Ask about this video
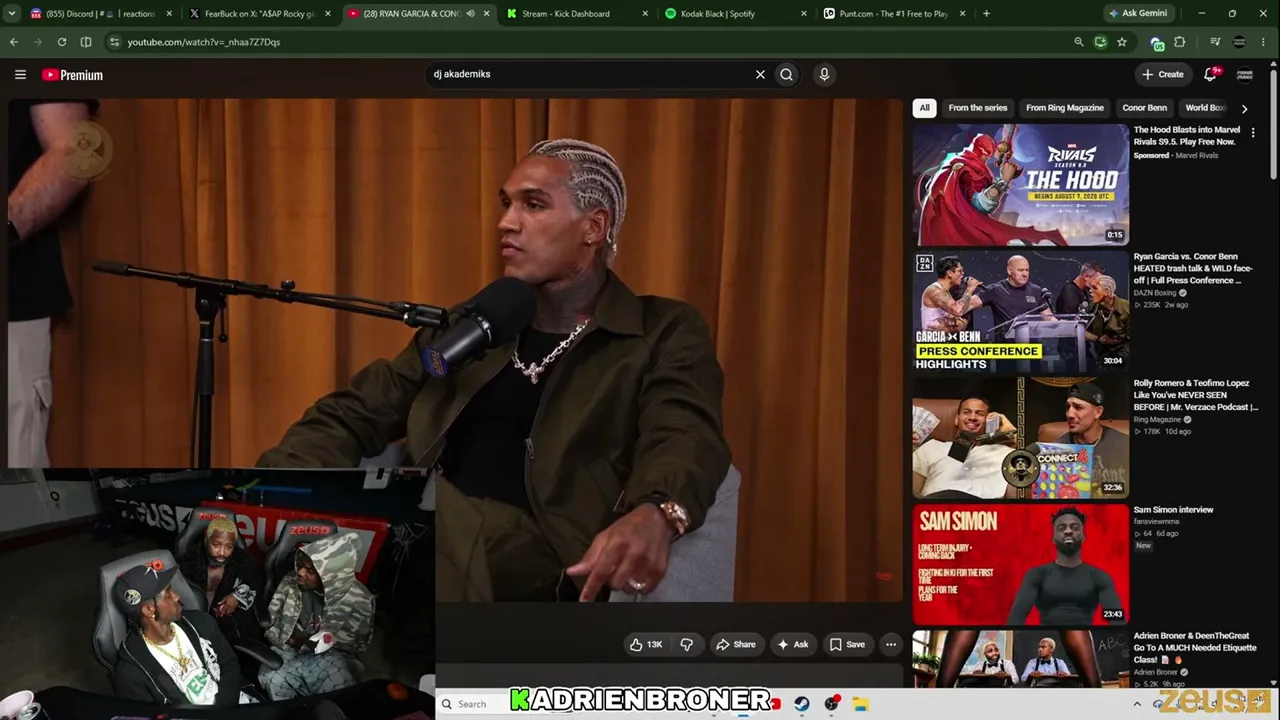The height and width of the screenshot is (720, 1280). [792, 645]
